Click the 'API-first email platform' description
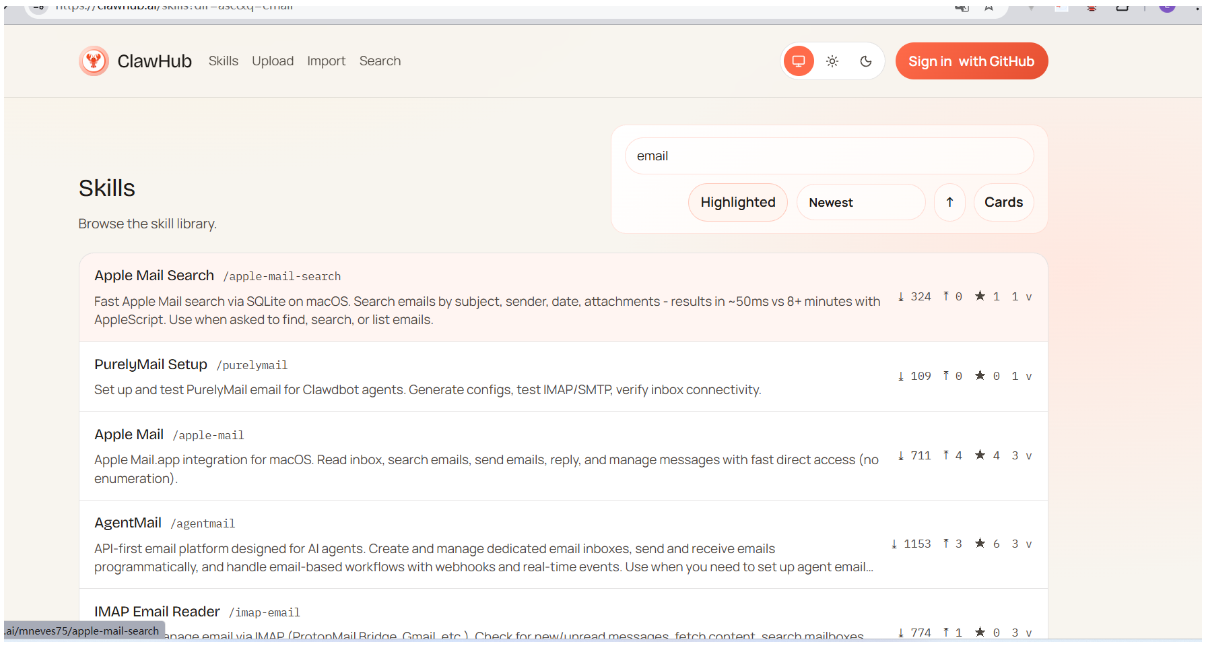 484,558
